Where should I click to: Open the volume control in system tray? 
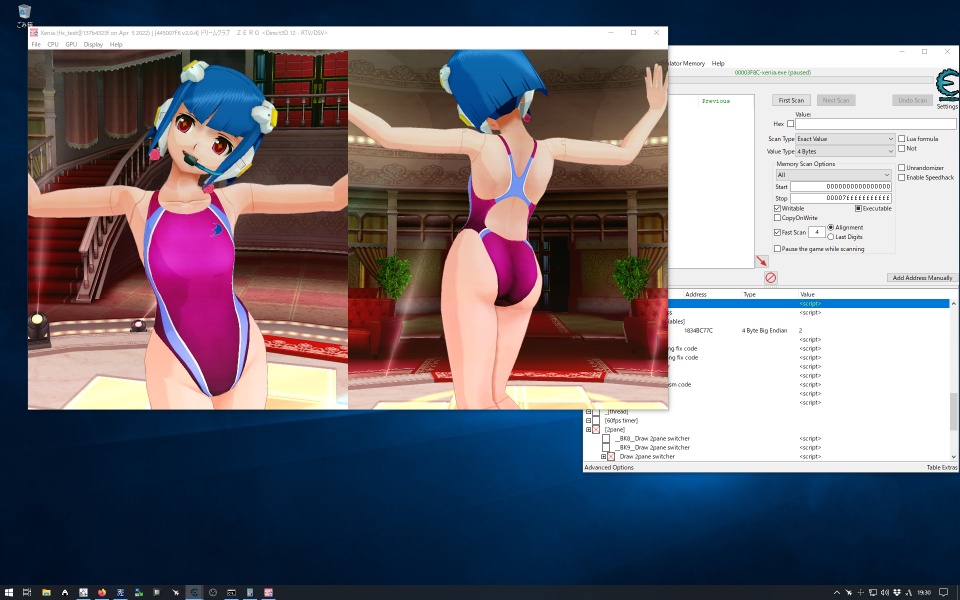tap(885, 592)
